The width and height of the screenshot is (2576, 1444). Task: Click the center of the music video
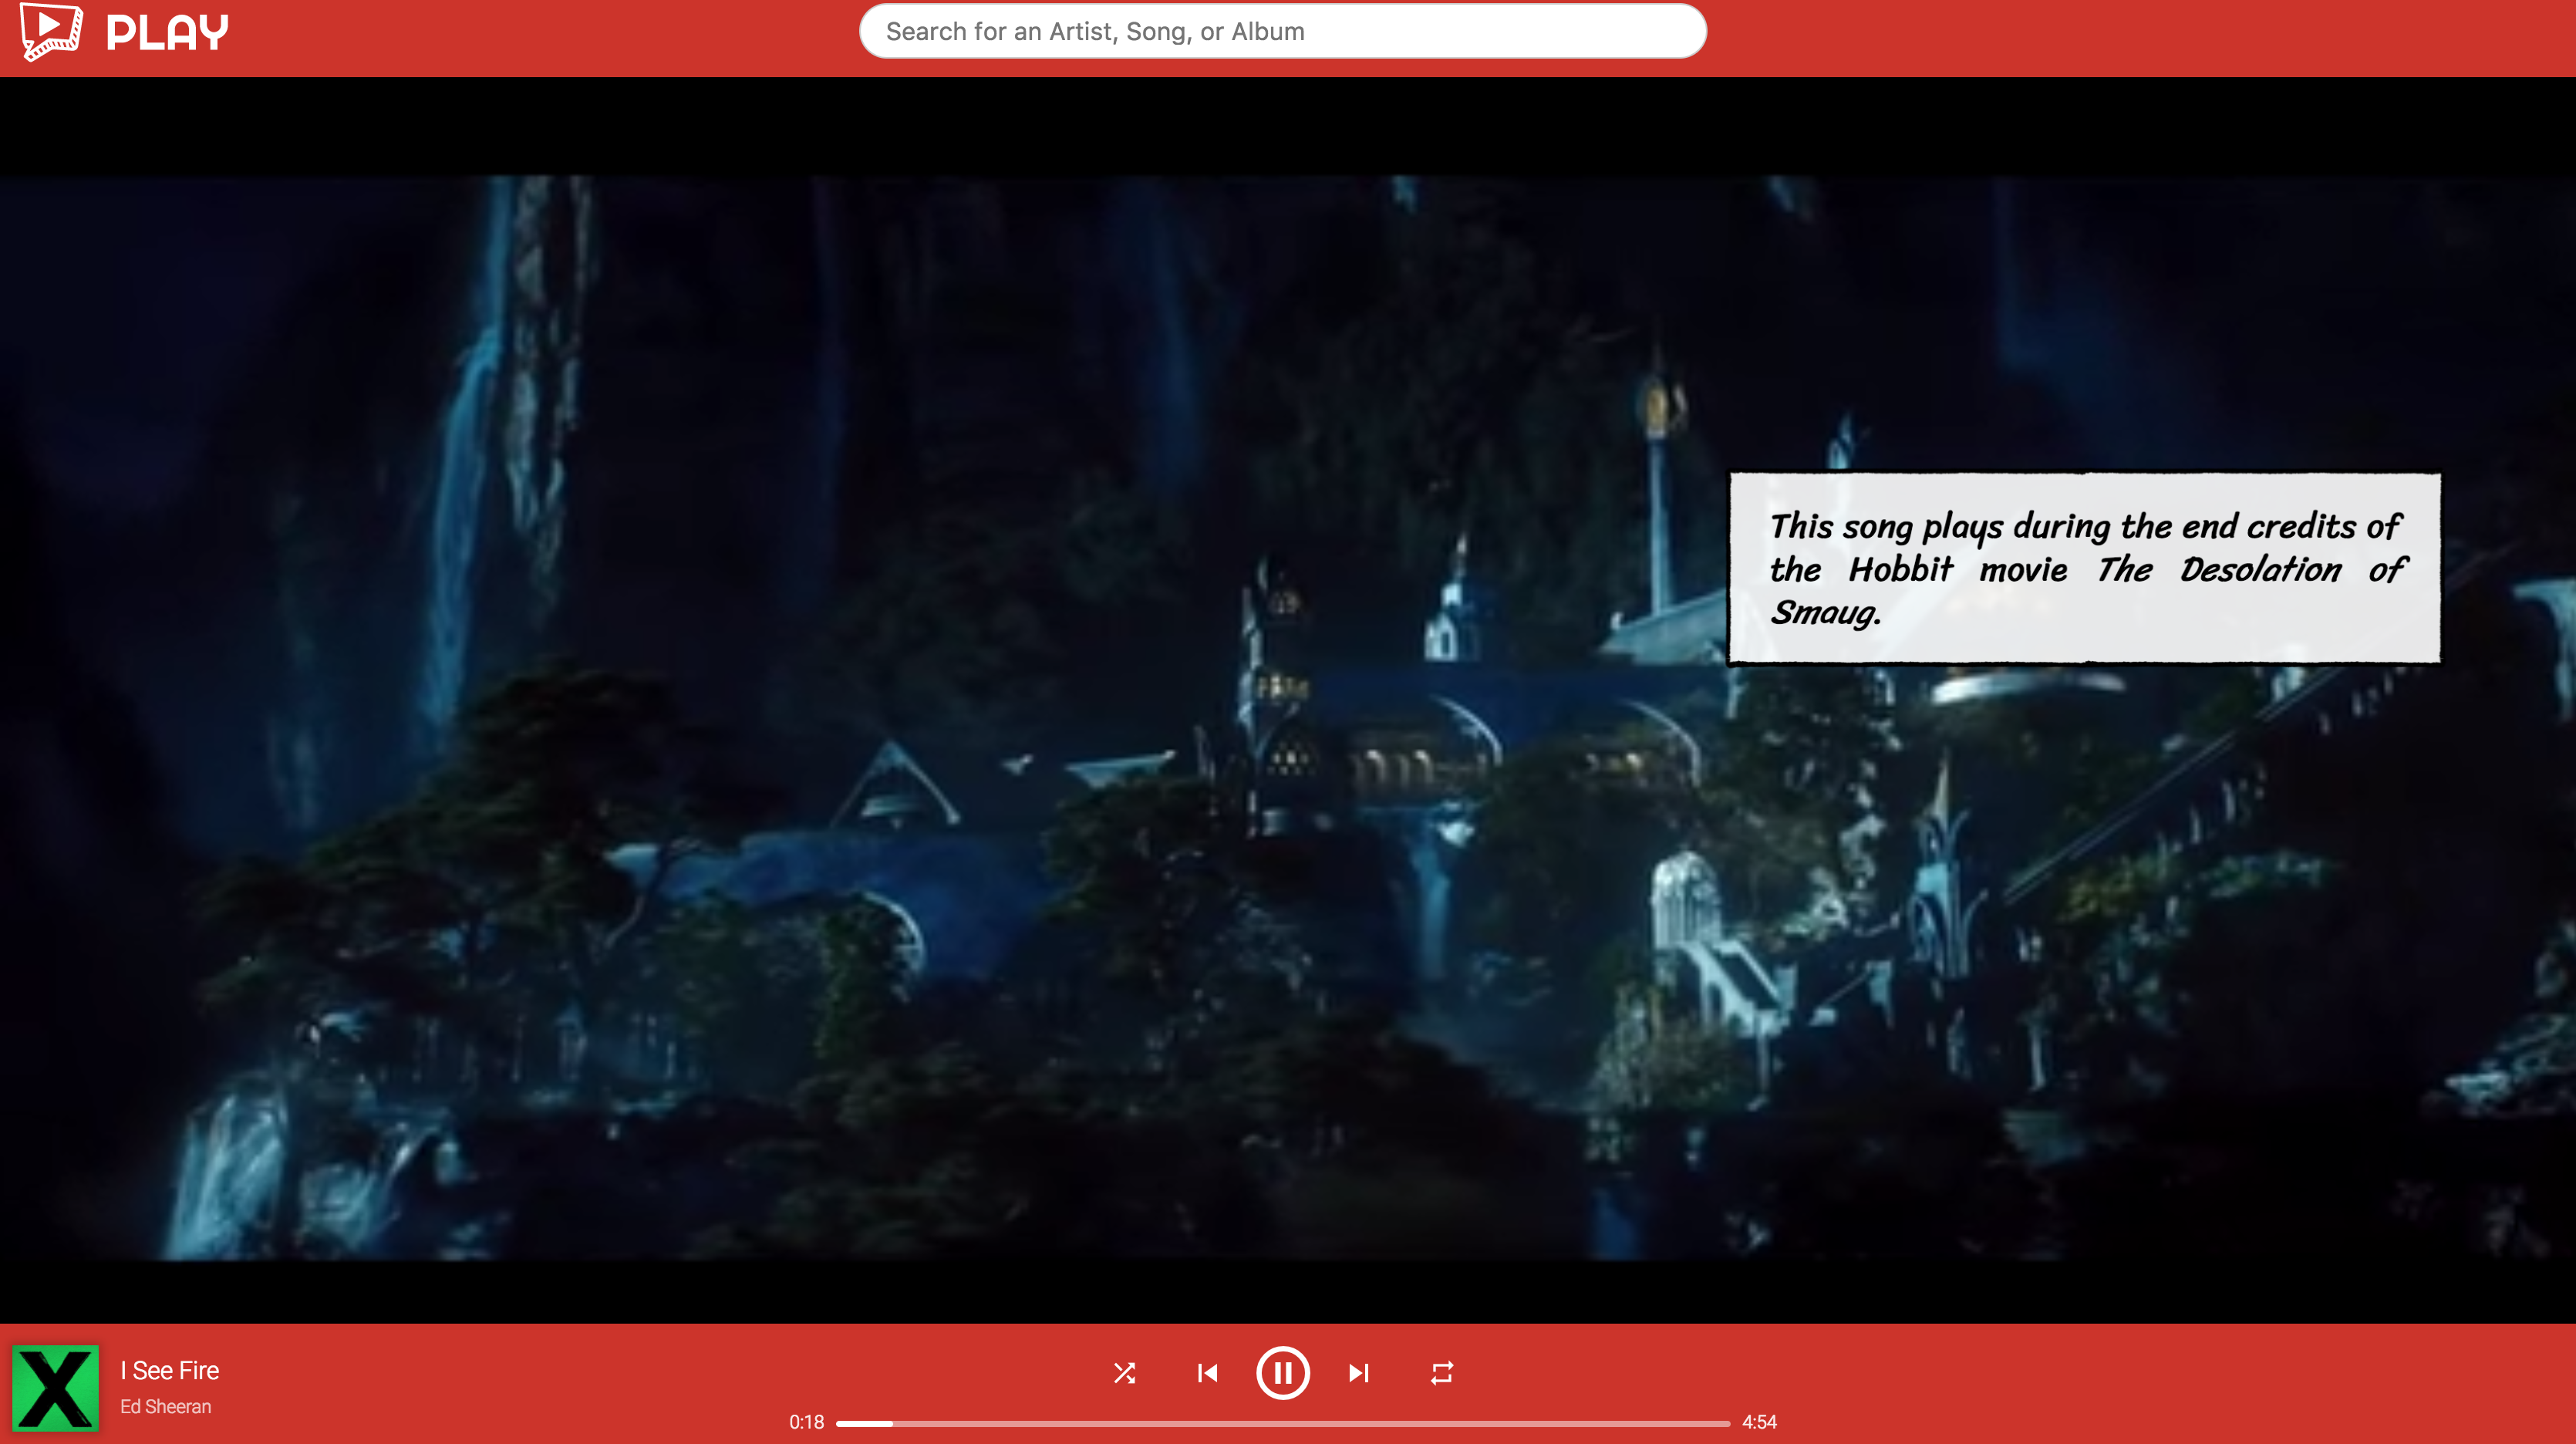[1288, 718]
